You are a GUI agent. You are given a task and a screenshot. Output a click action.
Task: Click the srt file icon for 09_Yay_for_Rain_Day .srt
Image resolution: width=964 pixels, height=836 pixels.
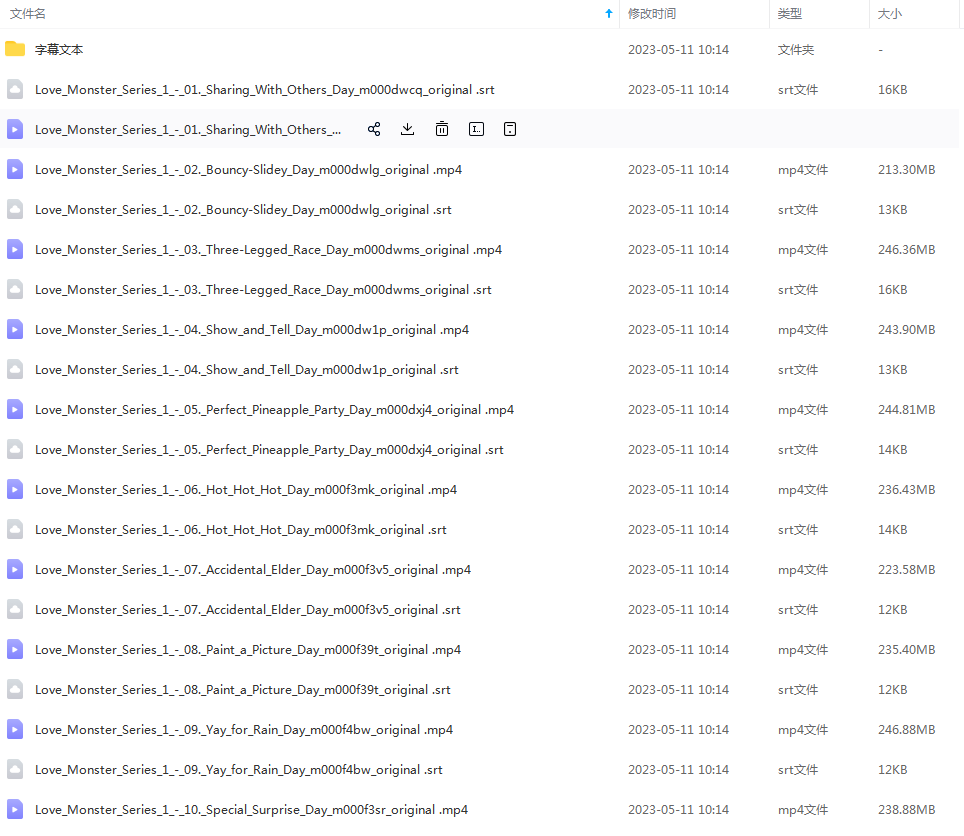[x=15, y=769]
